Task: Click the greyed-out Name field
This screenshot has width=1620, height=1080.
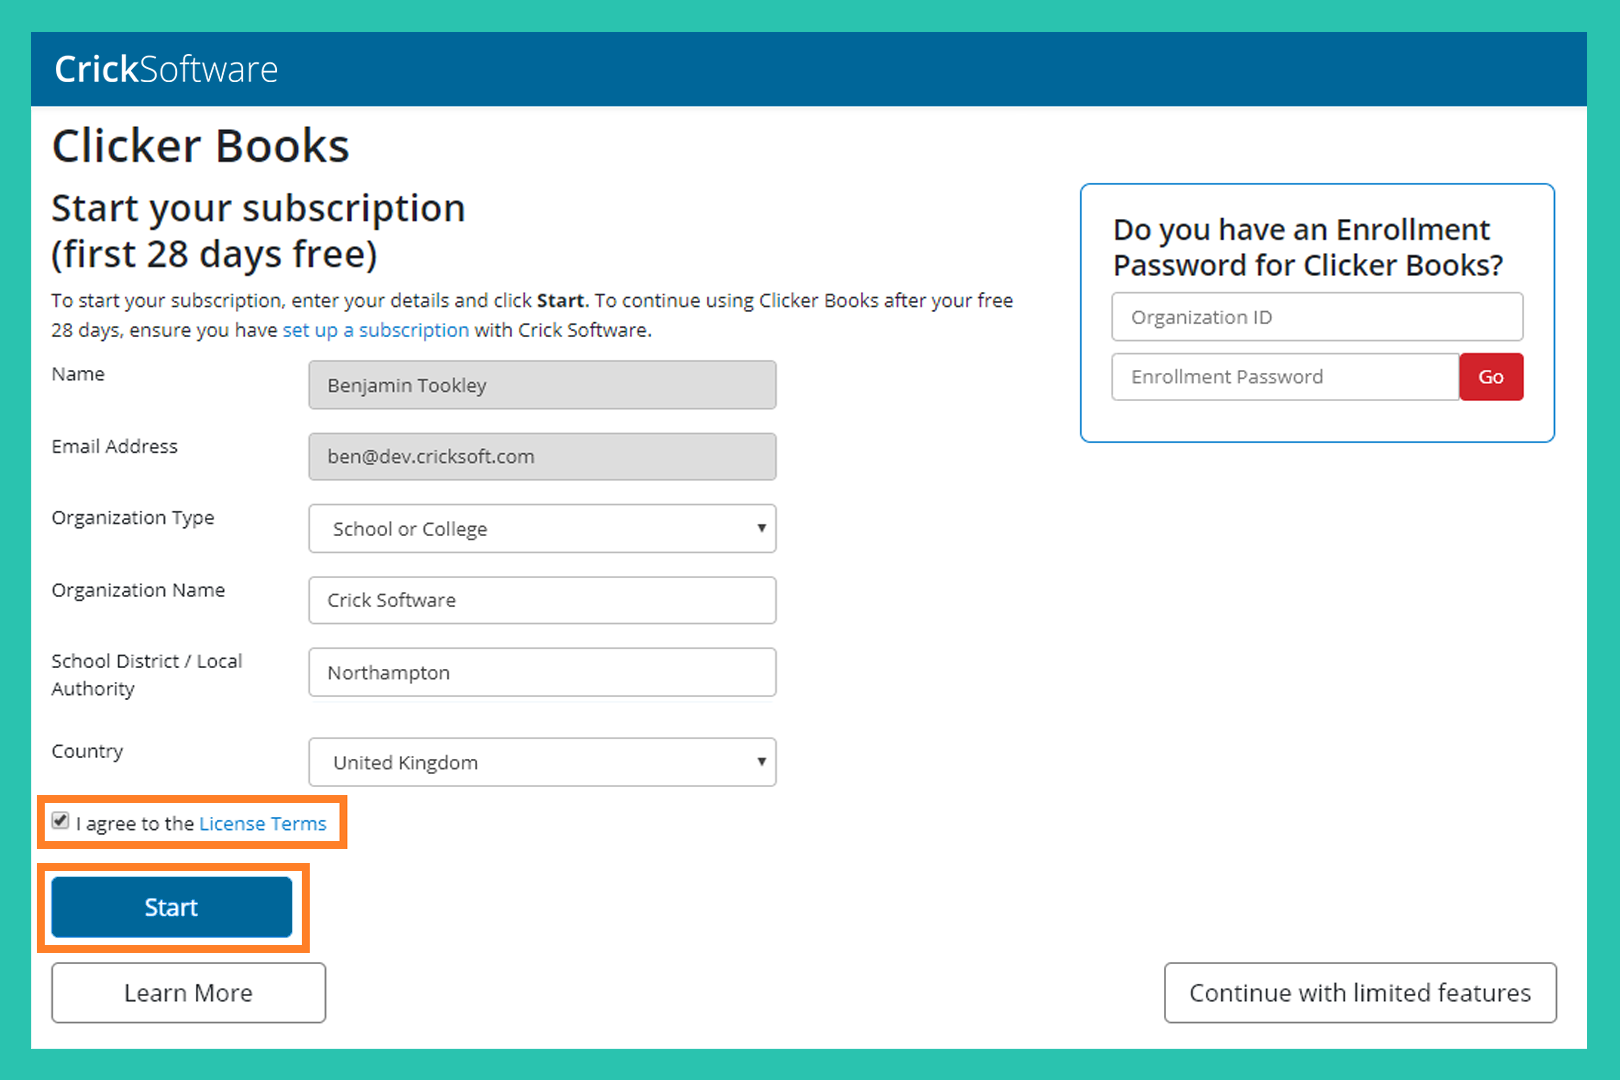Action: coord(542,385)
